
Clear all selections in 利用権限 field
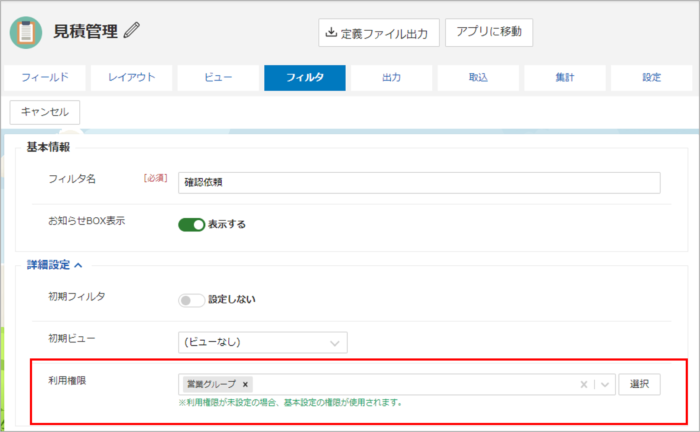(583, 385)
